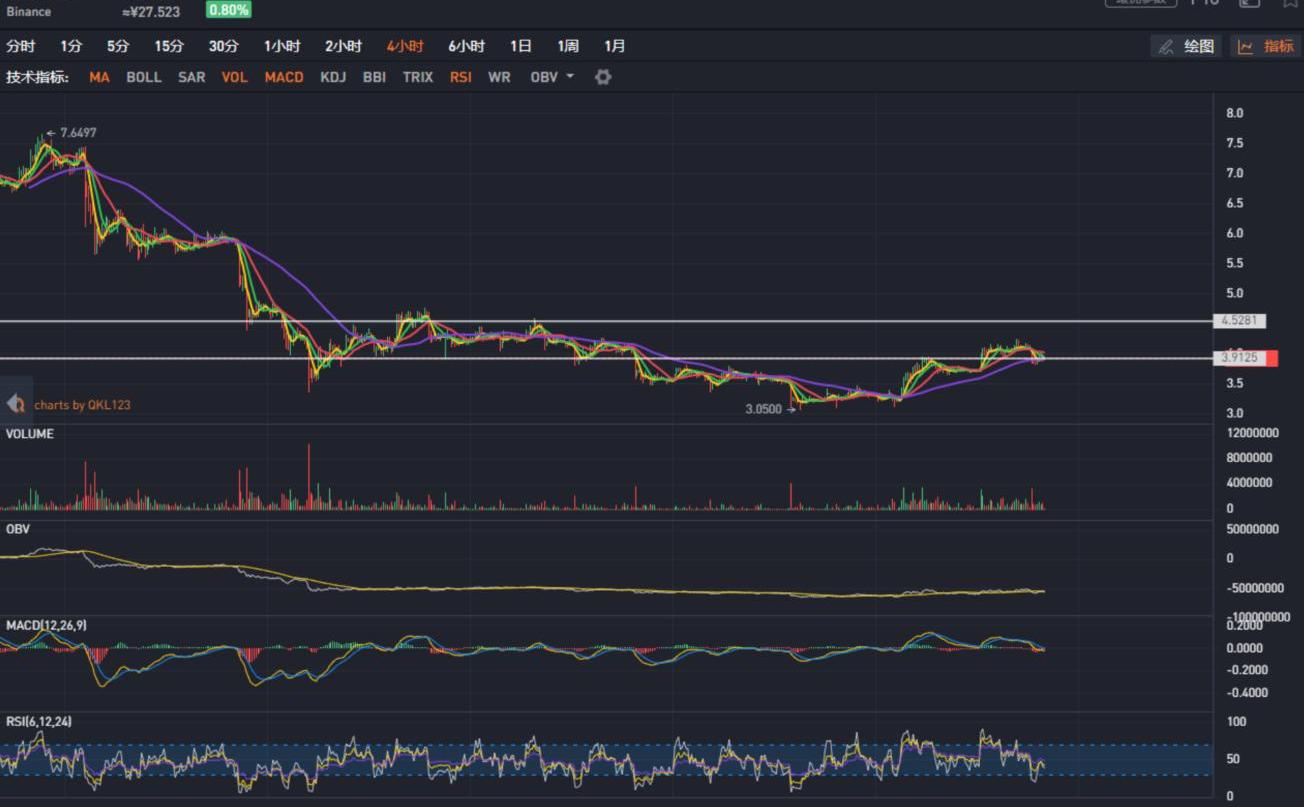Click the 7.6497 high price marker

coord(77,133)
